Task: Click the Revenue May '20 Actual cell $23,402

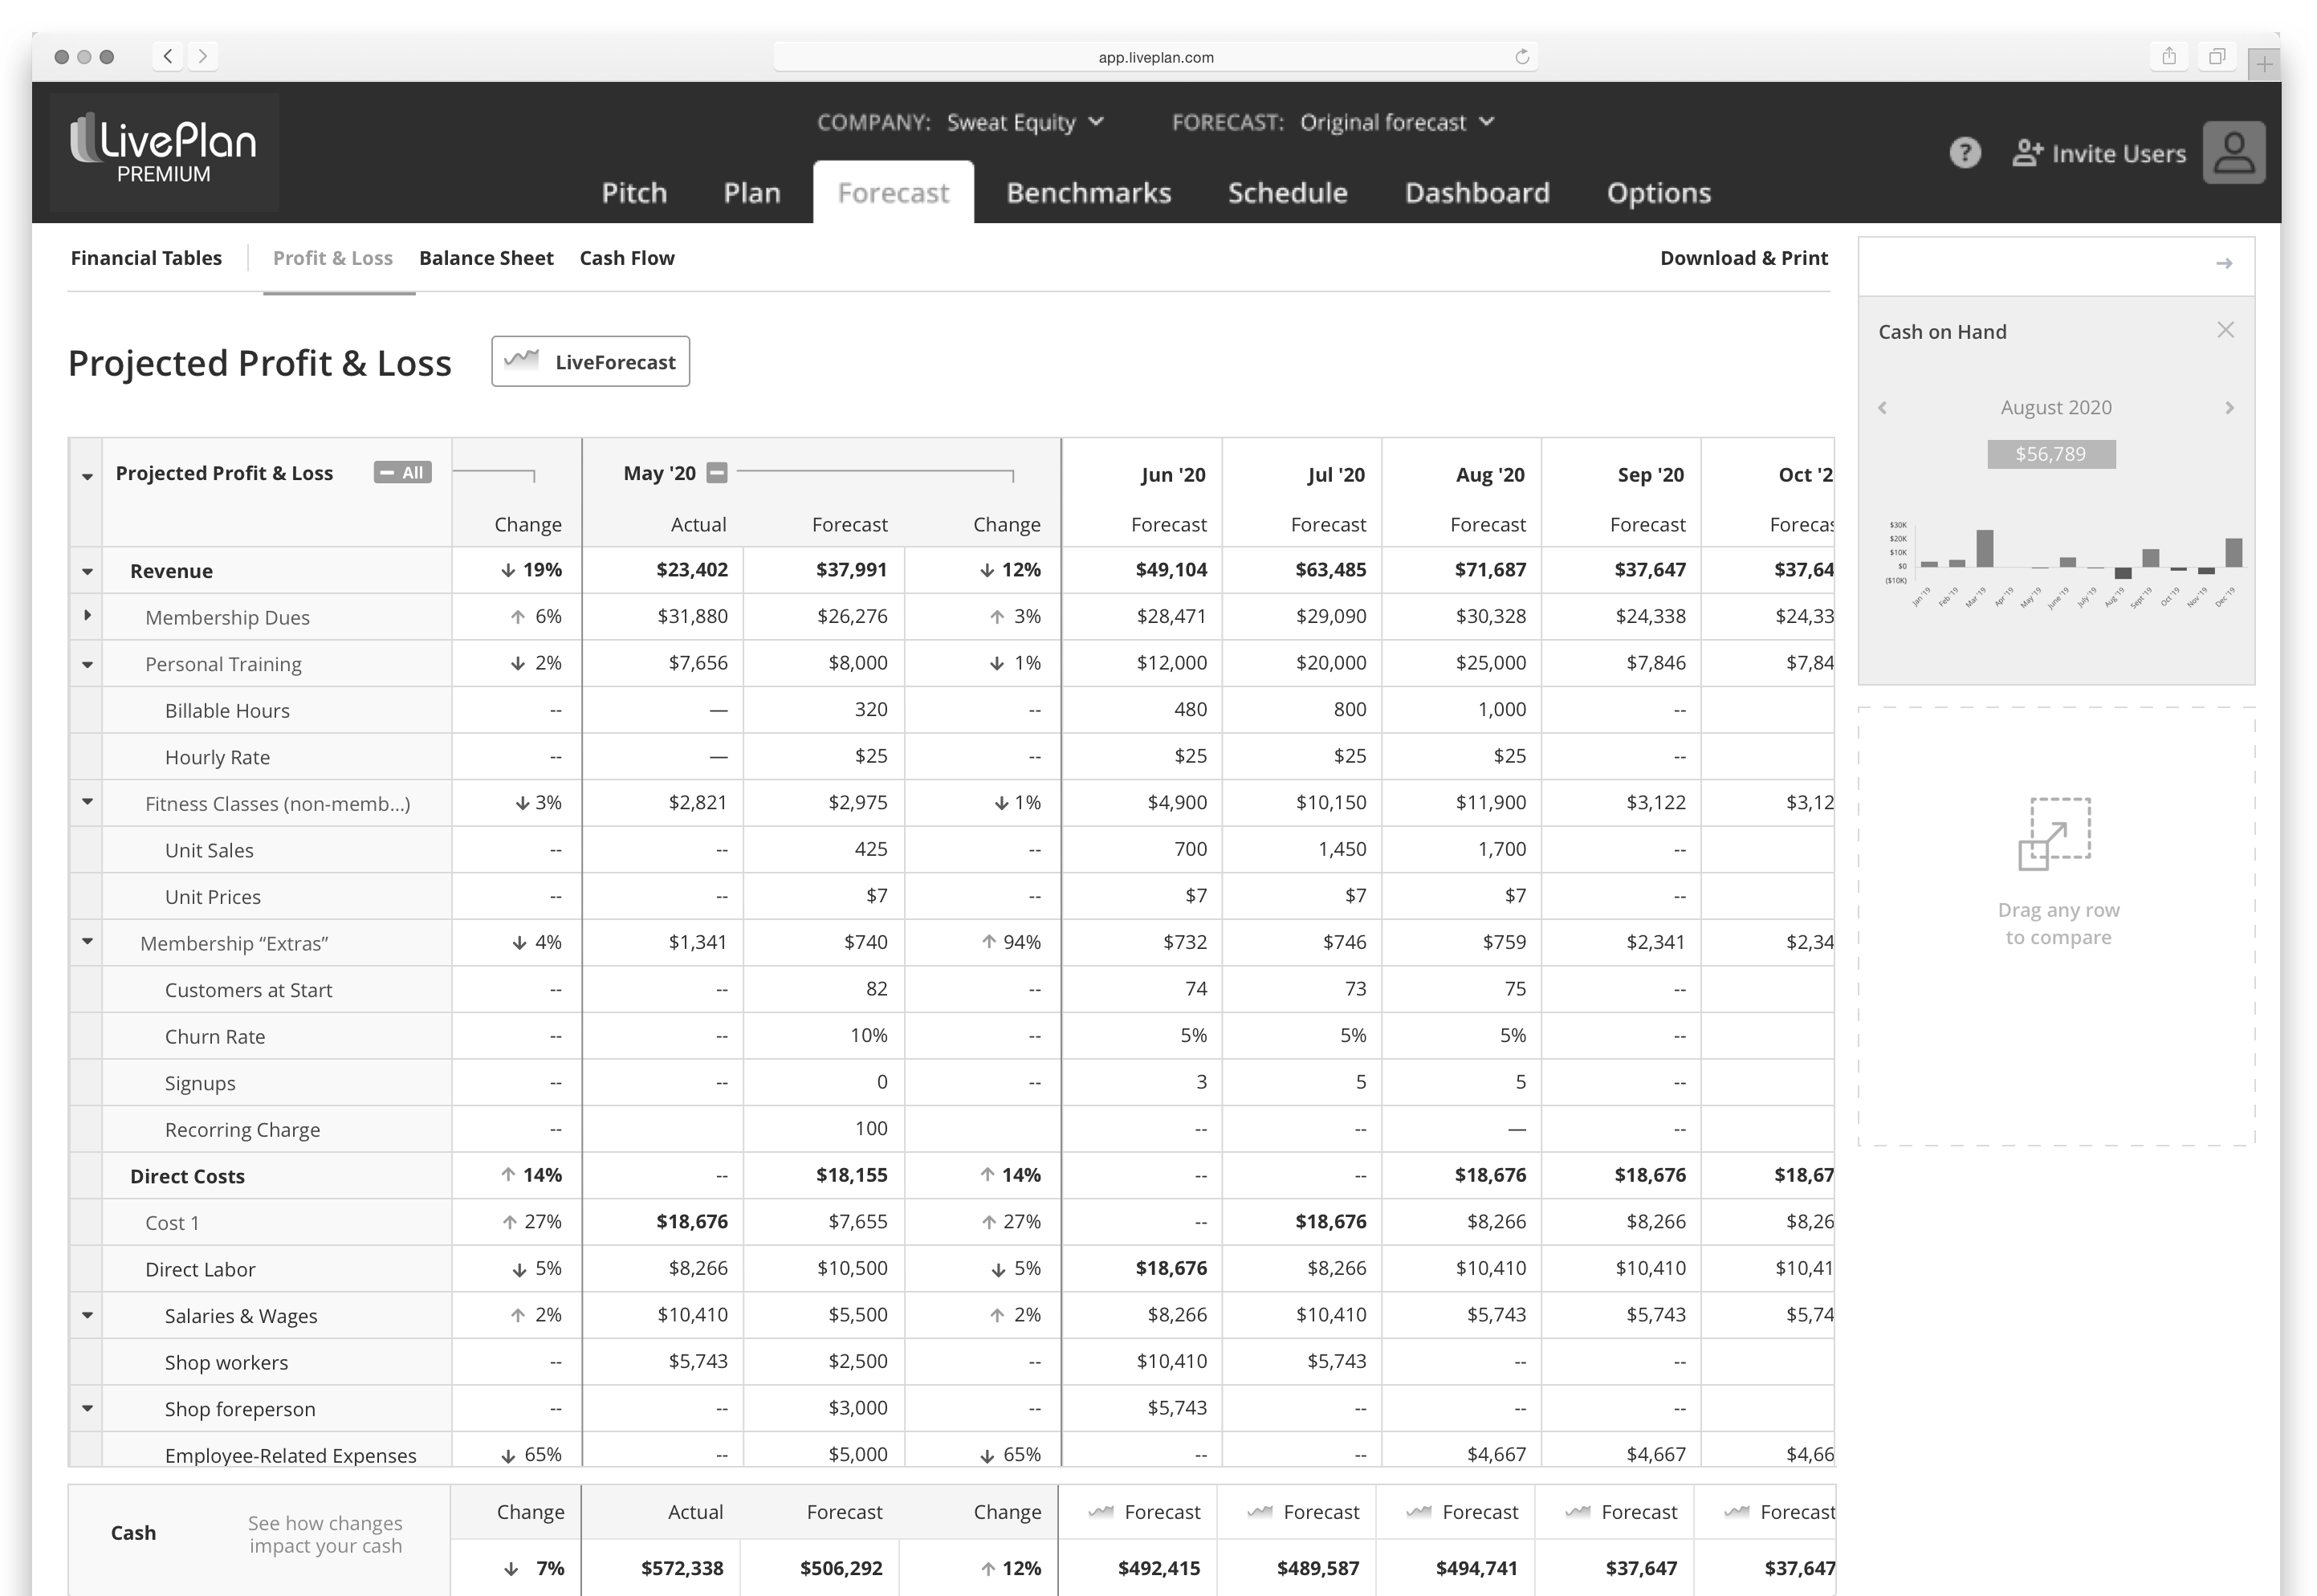Action: pyautogui.click(x=692, y=570)
